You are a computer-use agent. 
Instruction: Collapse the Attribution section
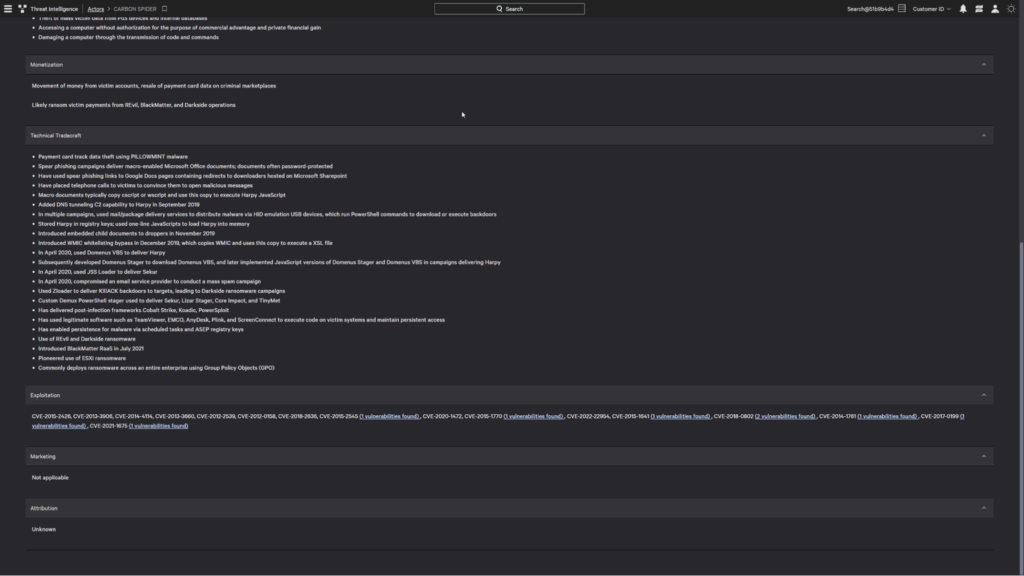(983, 508)
